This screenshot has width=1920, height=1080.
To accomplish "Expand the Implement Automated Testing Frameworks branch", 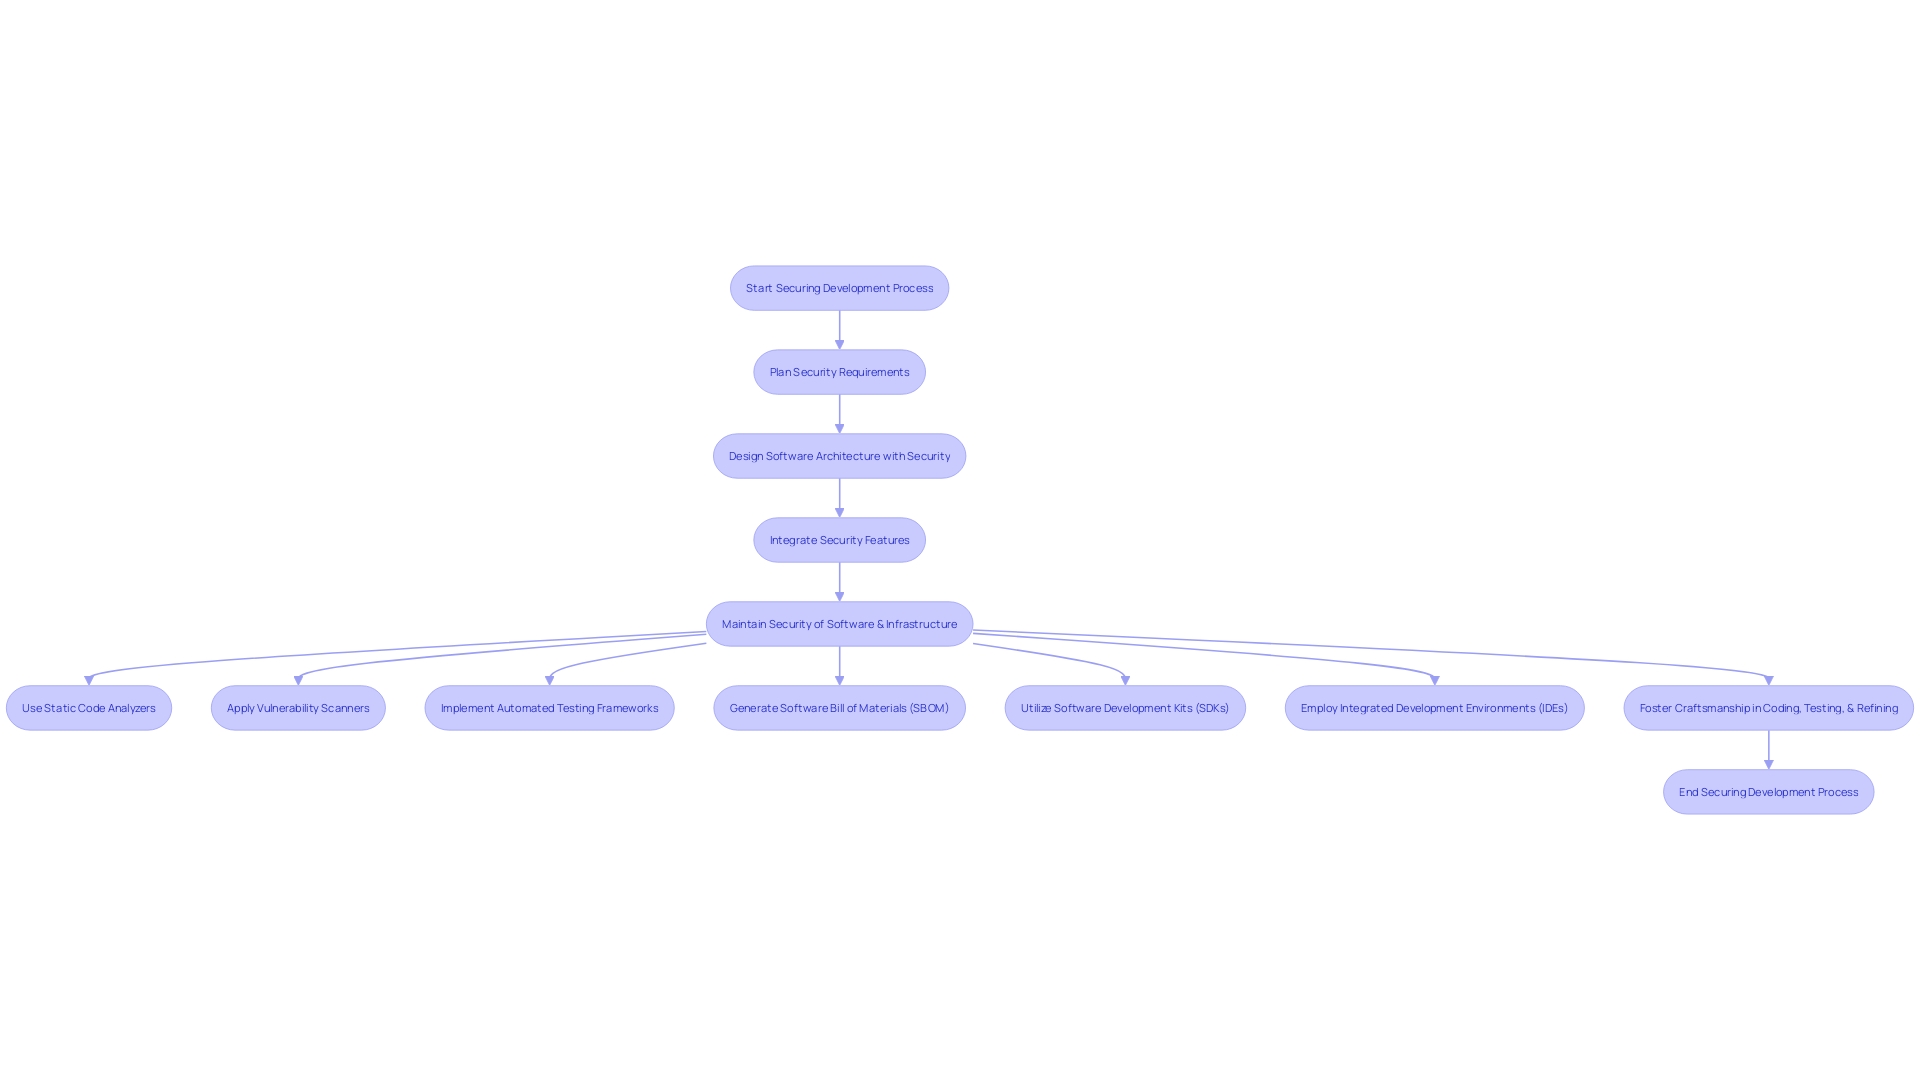I will click(549, 707).
